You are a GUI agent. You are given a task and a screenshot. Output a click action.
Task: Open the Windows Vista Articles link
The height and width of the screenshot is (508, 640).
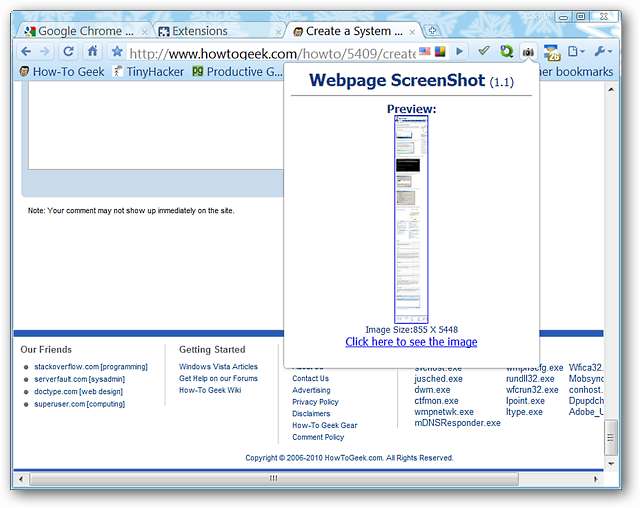click(218, 366)
